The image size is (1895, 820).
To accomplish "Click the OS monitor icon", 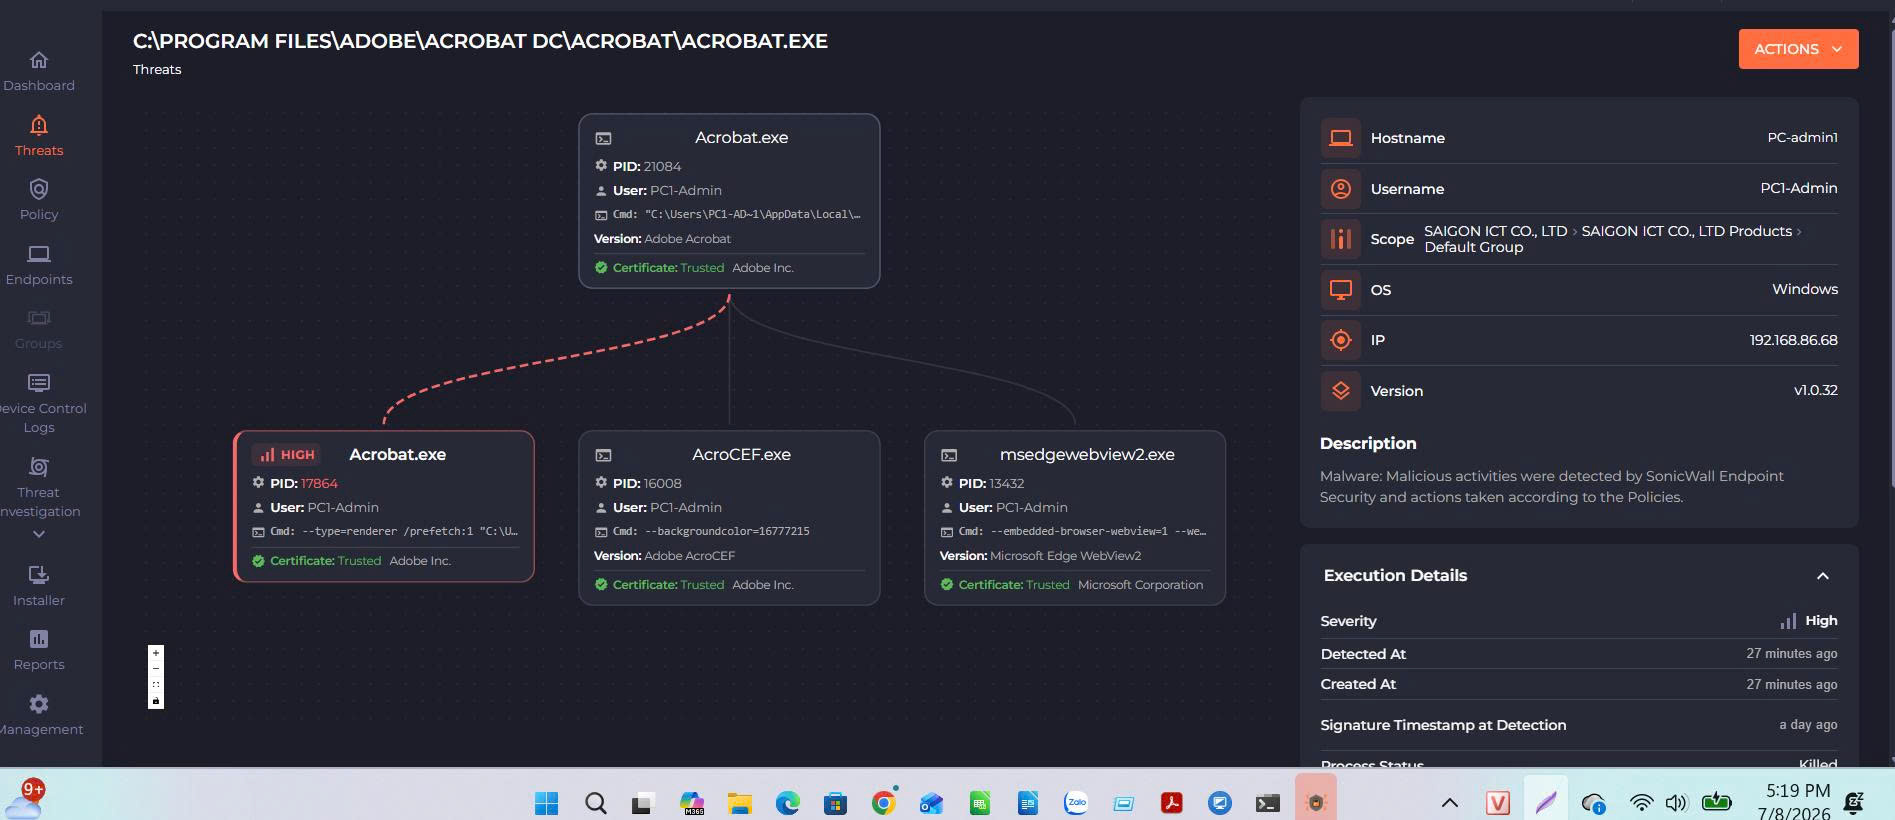I will [x=1340, y=290].
